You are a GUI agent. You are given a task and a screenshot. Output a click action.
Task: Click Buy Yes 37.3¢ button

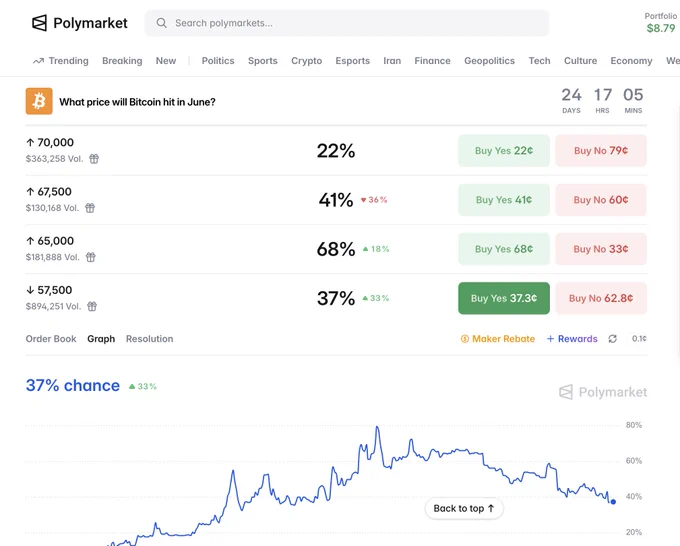pos(503,298)
